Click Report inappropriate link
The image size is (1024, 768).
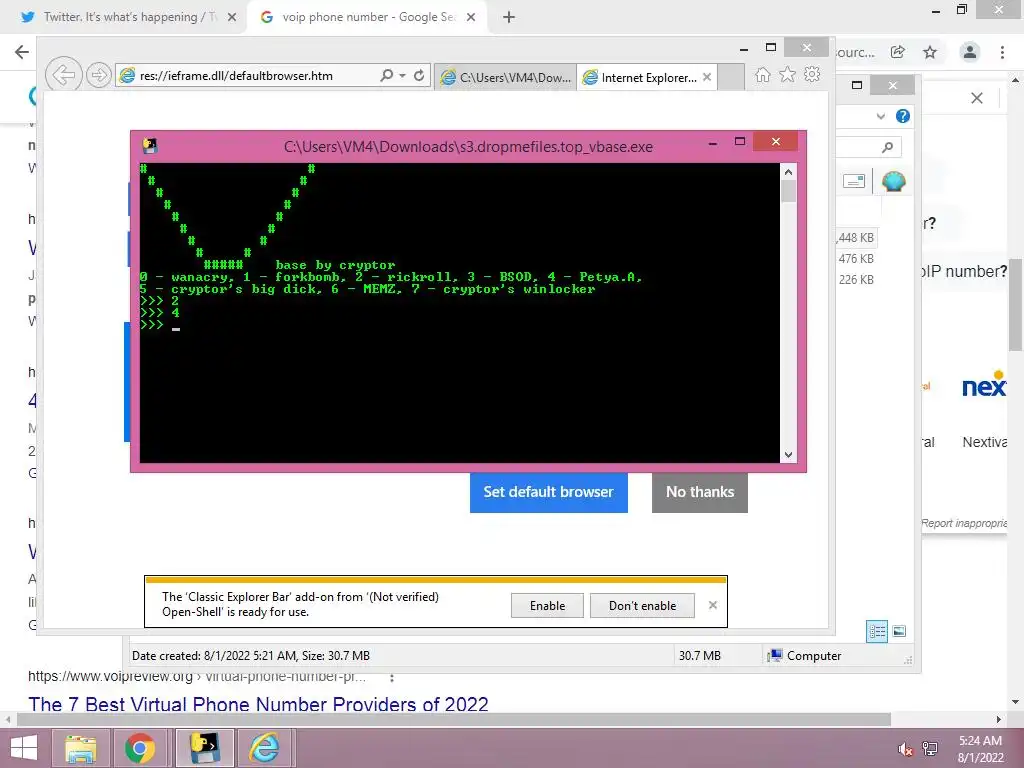[964, 523]
